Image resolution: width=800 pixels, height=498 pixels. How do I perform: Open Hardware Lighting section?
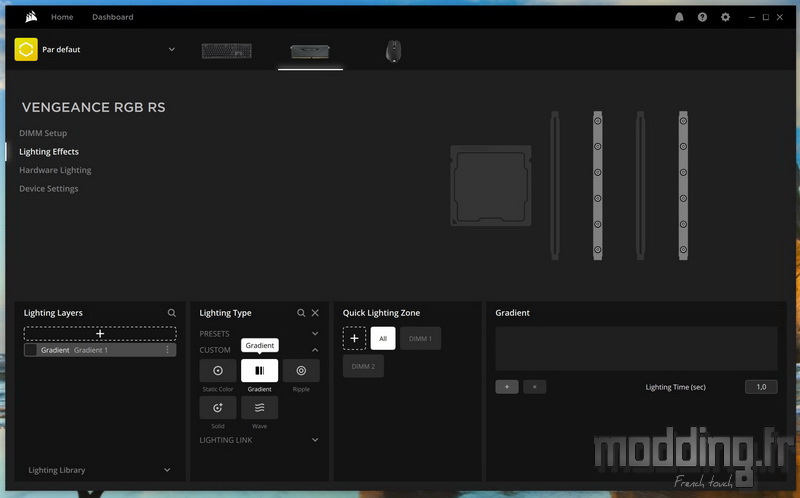point(55,170)
